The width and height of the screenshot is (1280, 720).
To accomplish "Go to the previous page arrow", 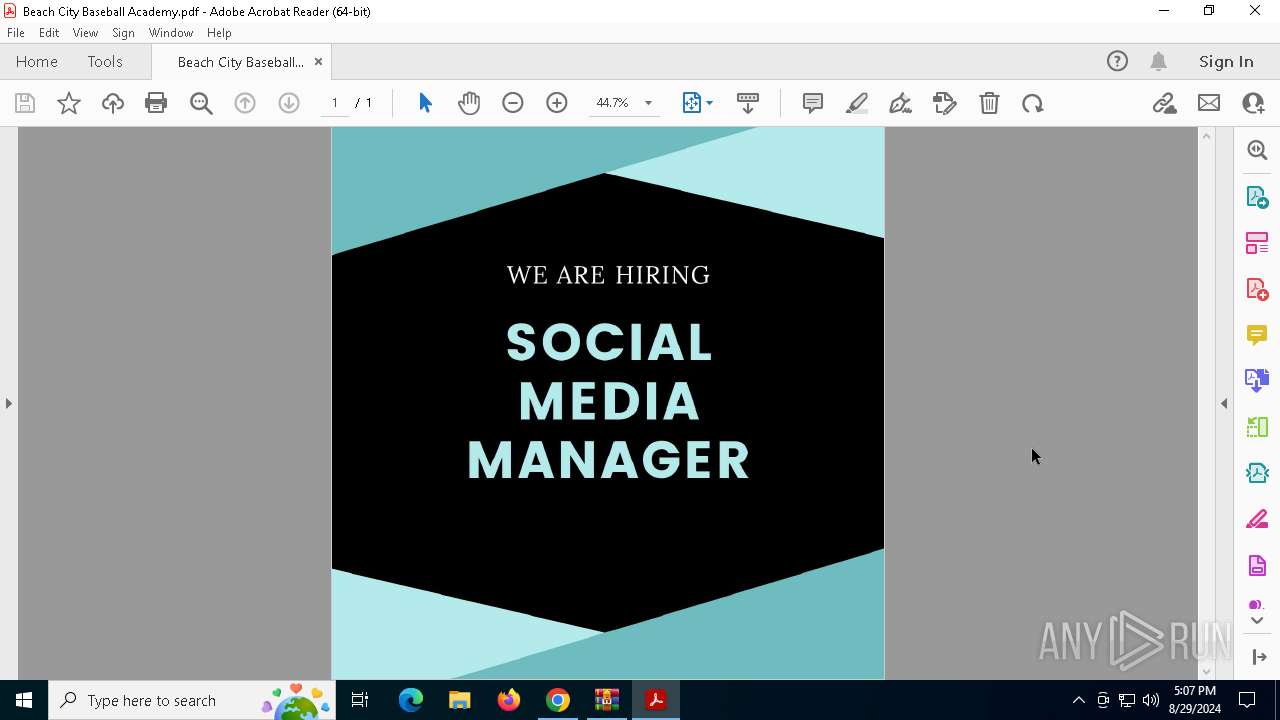I will click(245, 103).
